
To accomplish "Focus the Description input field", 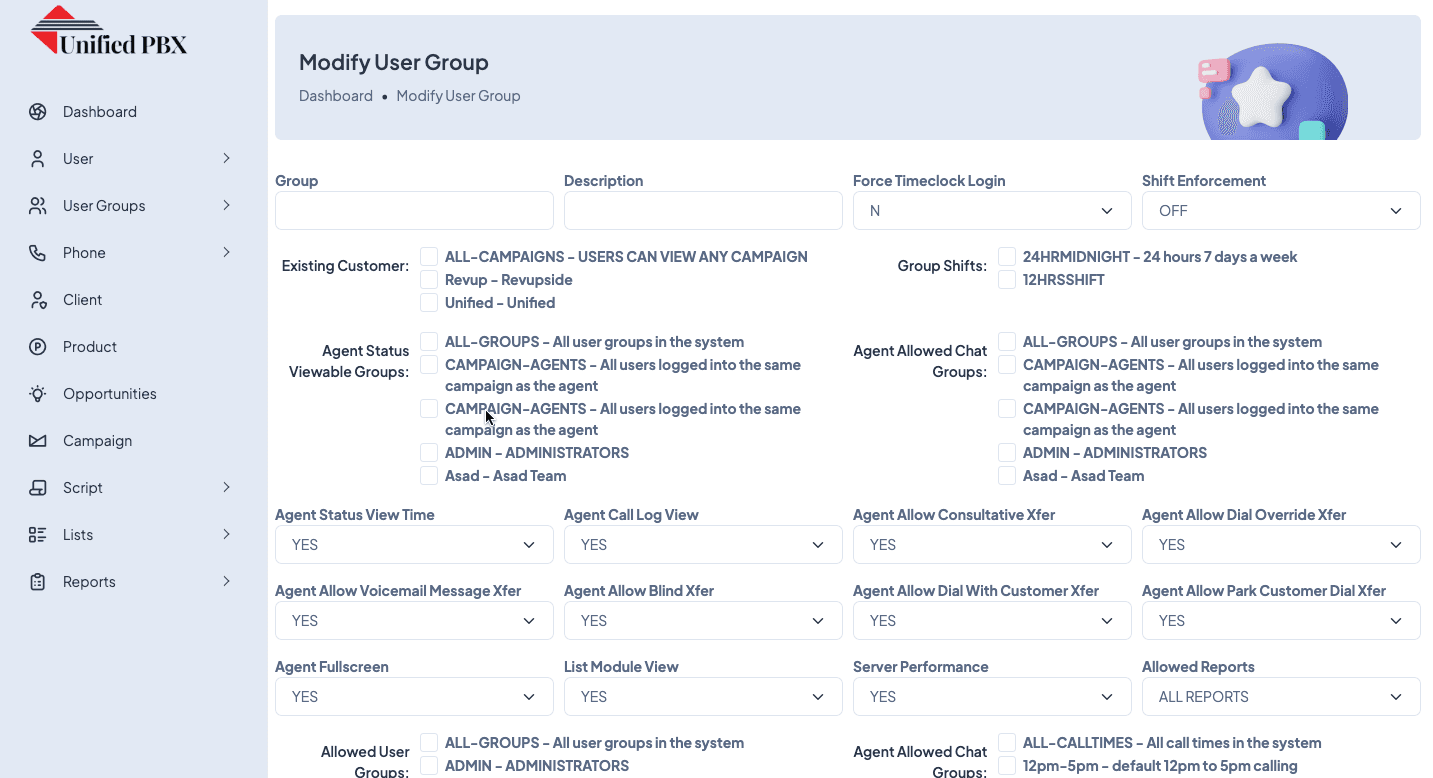I will [x=702, y=211].
